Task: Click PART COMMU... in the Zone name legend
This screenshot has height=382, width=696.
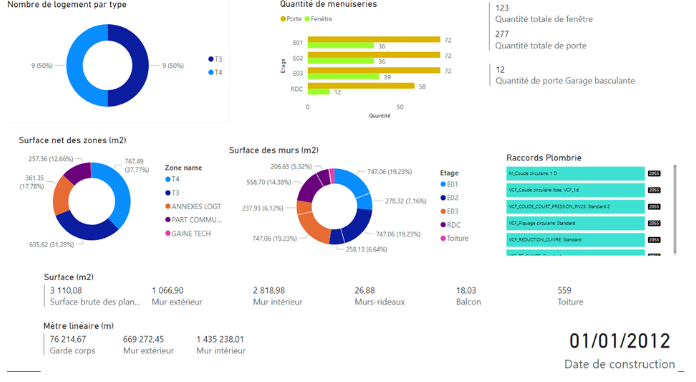Action: (193, 220)
